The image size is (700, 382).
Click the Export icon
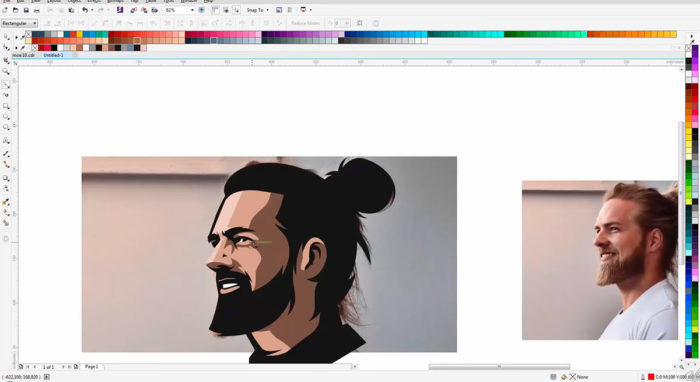point(144,10)
